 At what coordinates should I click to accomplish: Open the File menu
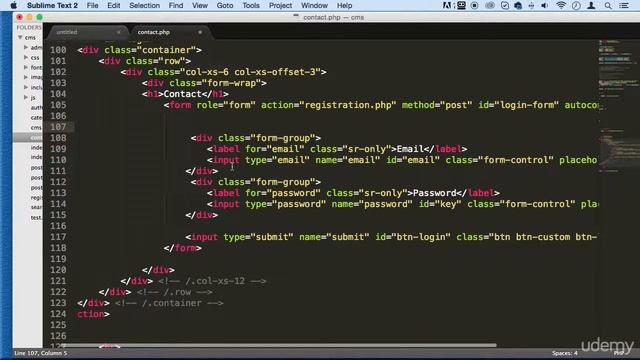92,6
